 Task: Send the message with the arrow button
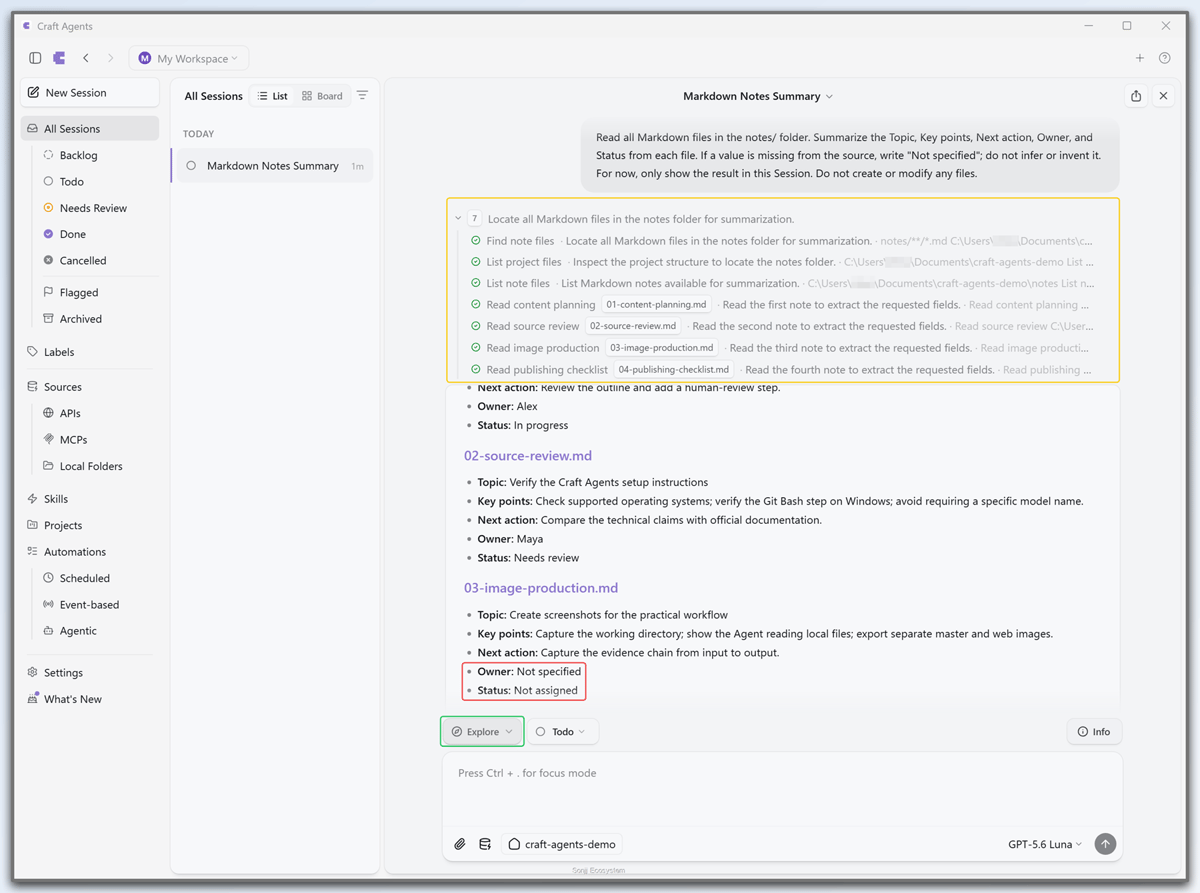1105,844
